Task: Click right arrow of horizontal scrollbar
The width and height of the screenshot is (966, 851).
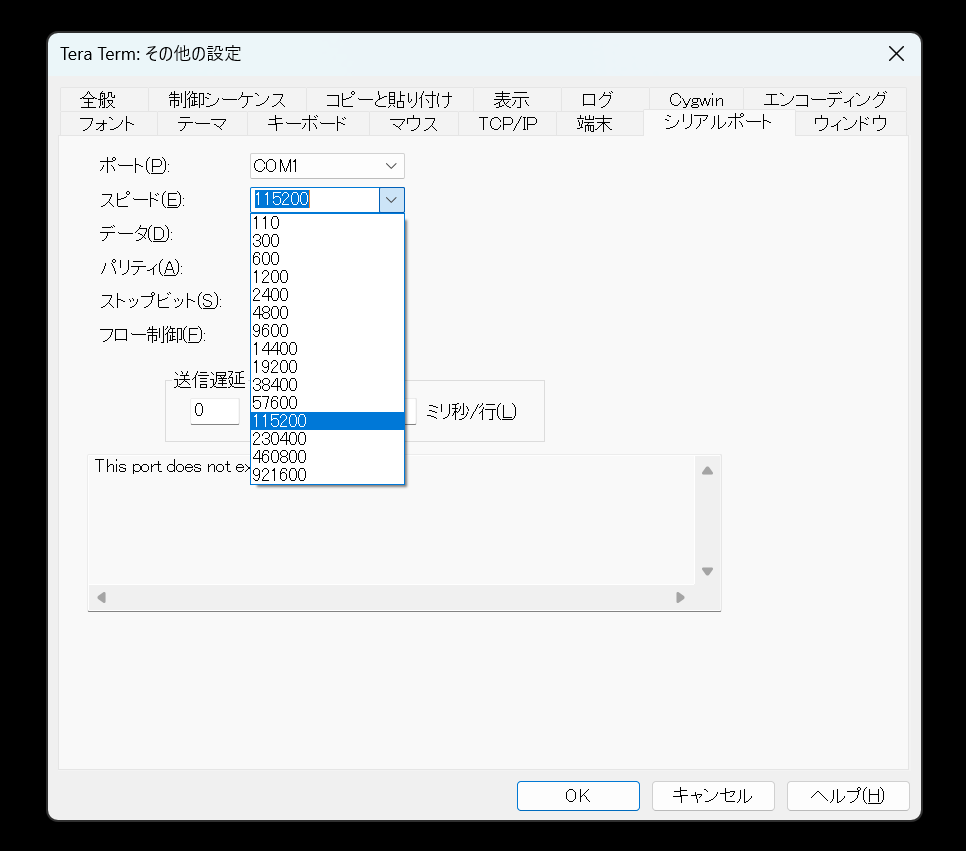Action: click(x=680, y=597)
